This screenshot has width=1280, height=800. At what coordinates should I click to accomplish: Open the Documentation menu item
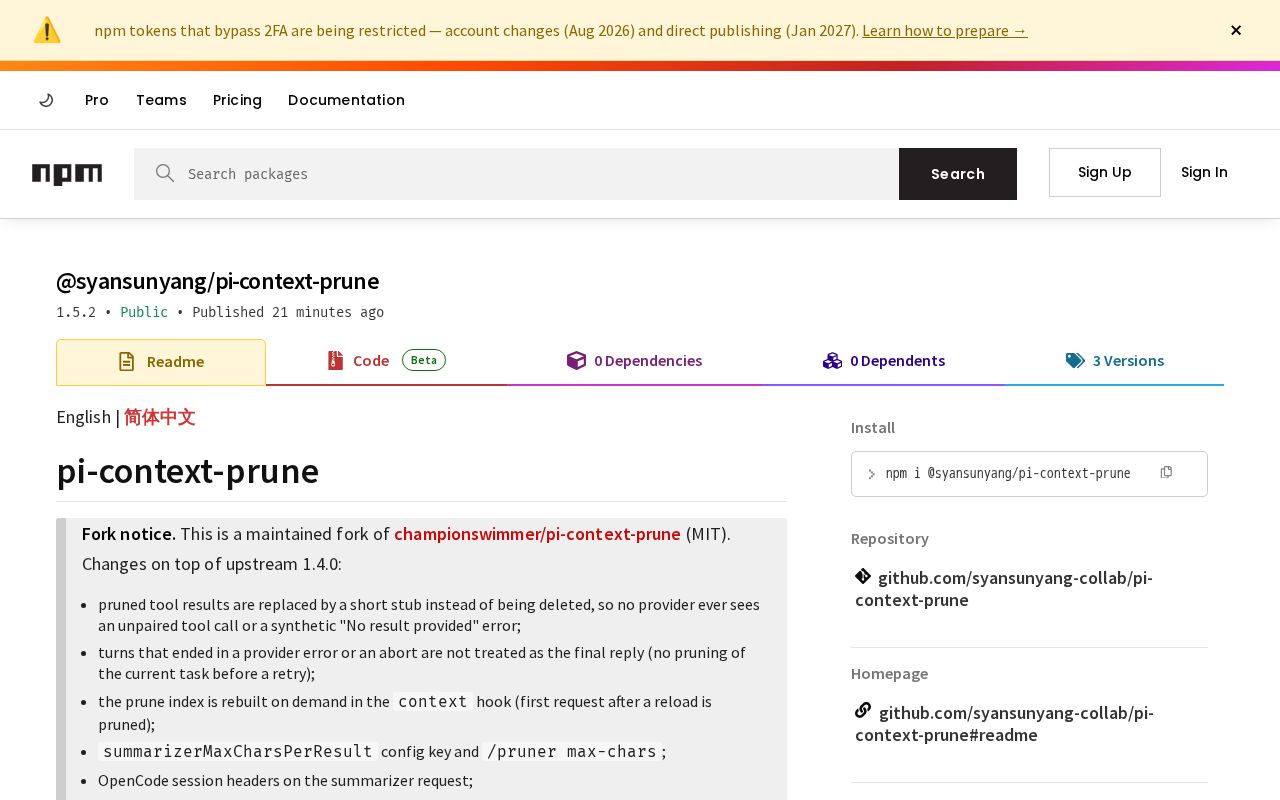pos(346,100)
